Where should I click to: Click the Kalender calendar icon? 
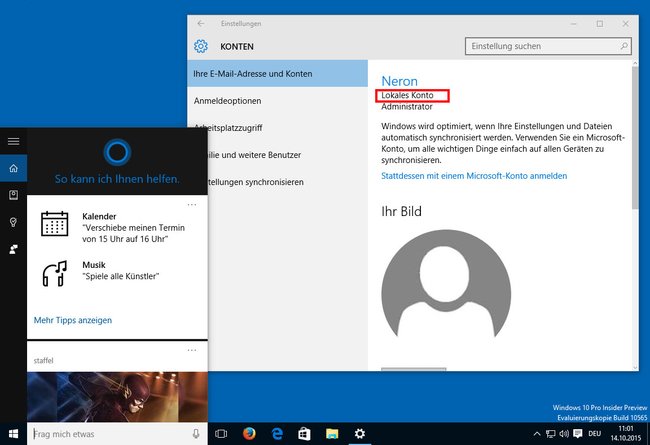click(x=54, y=224)
